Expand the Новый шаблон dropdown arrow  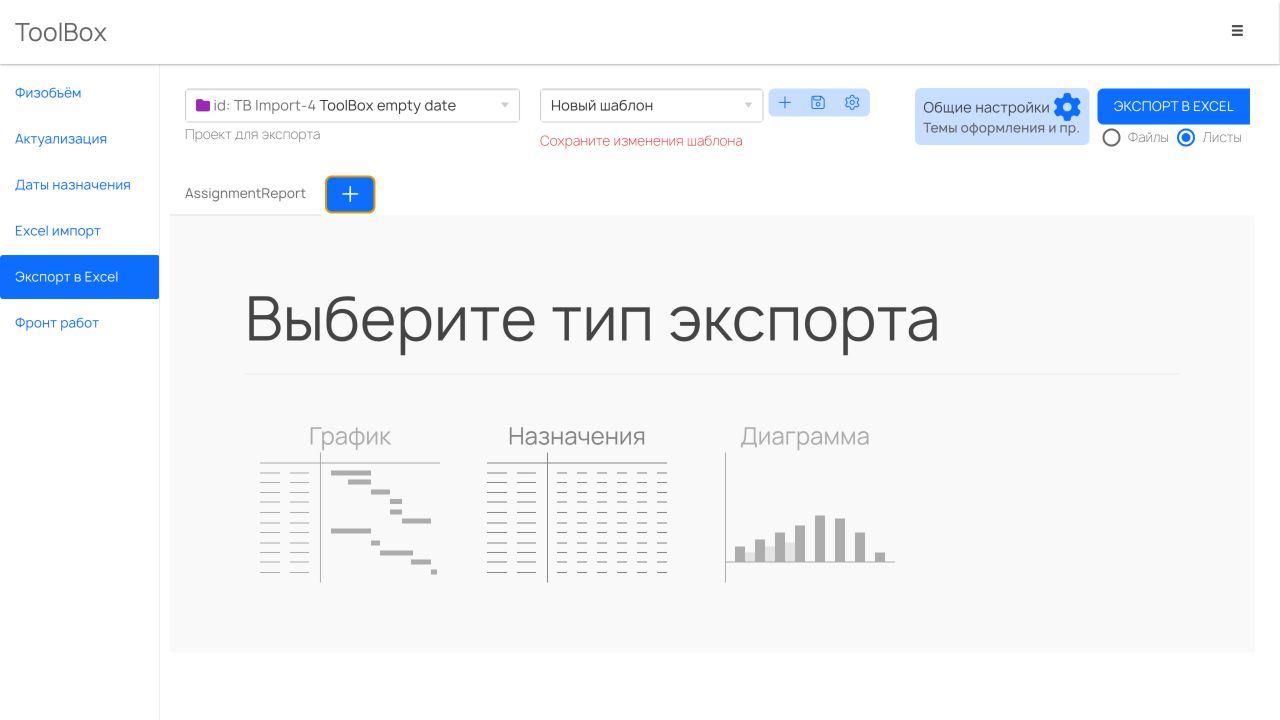748,105
